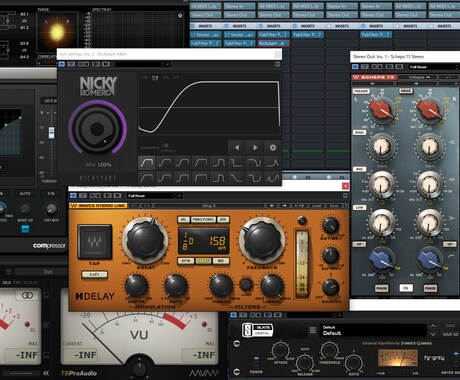
Task: Open H-Delay host preset field Full Reset
Action: [x=151, y=196]
